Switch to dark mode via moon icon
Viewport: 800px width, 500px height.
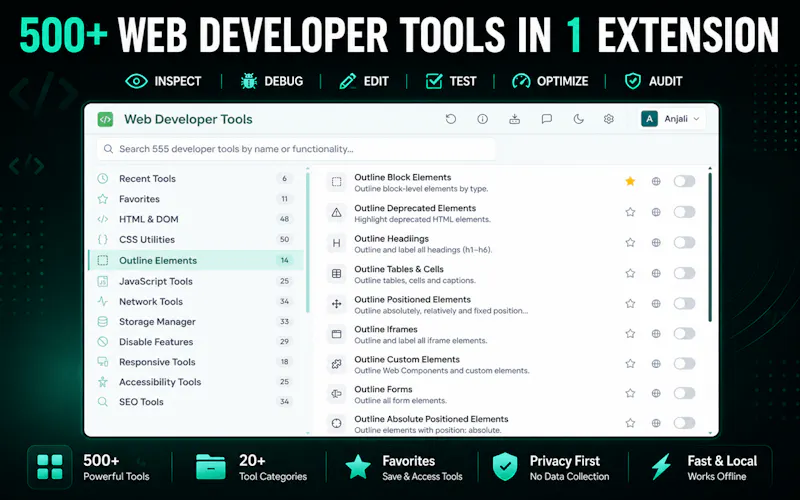click(578, 119)
